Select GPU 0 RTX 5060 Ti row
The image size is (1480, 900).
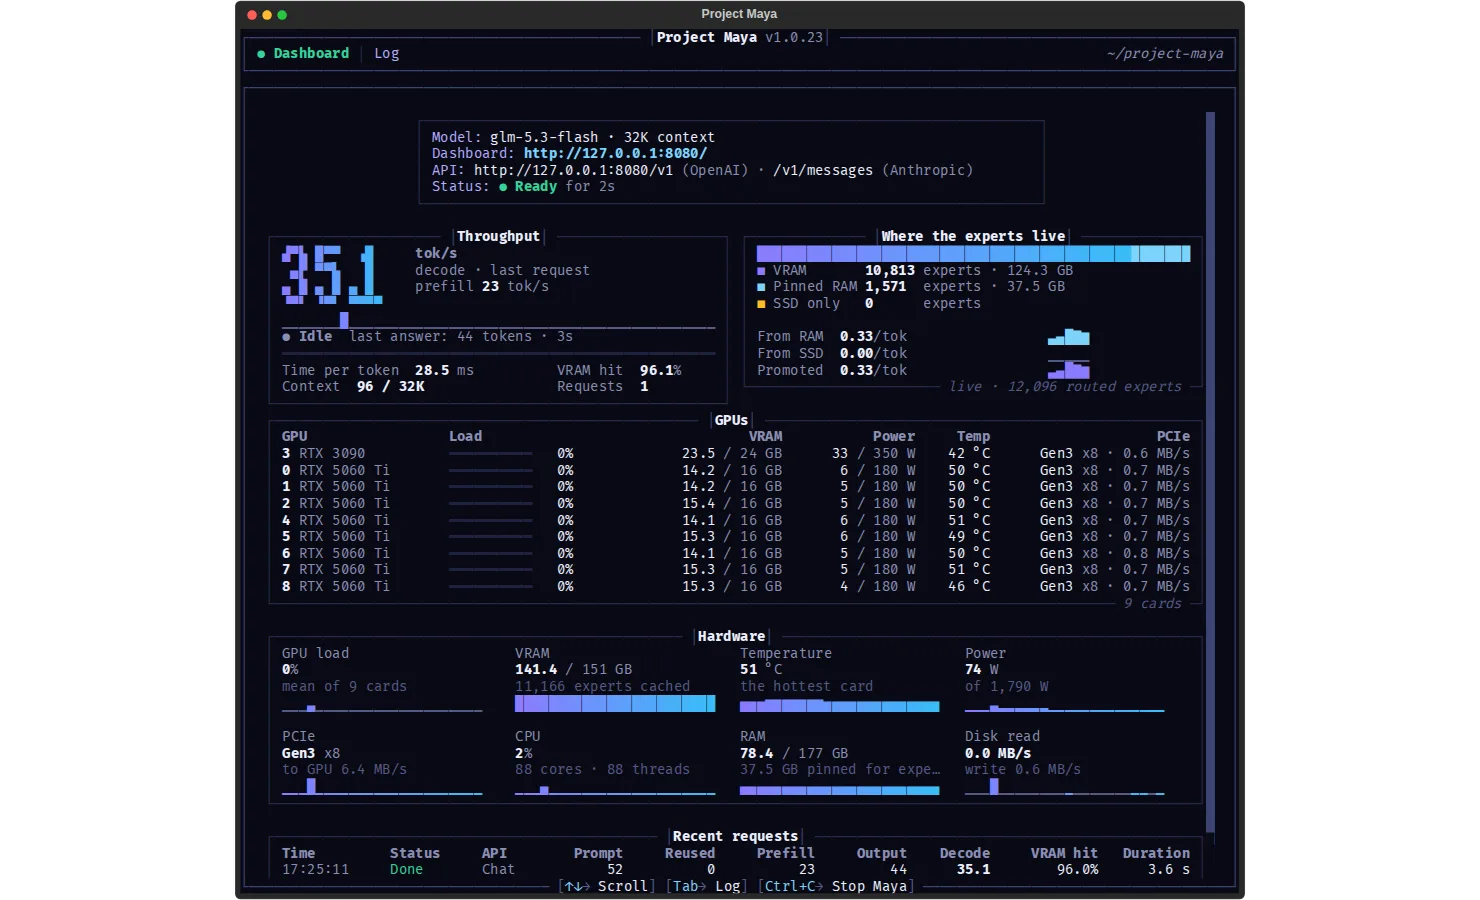coord(735,470)
